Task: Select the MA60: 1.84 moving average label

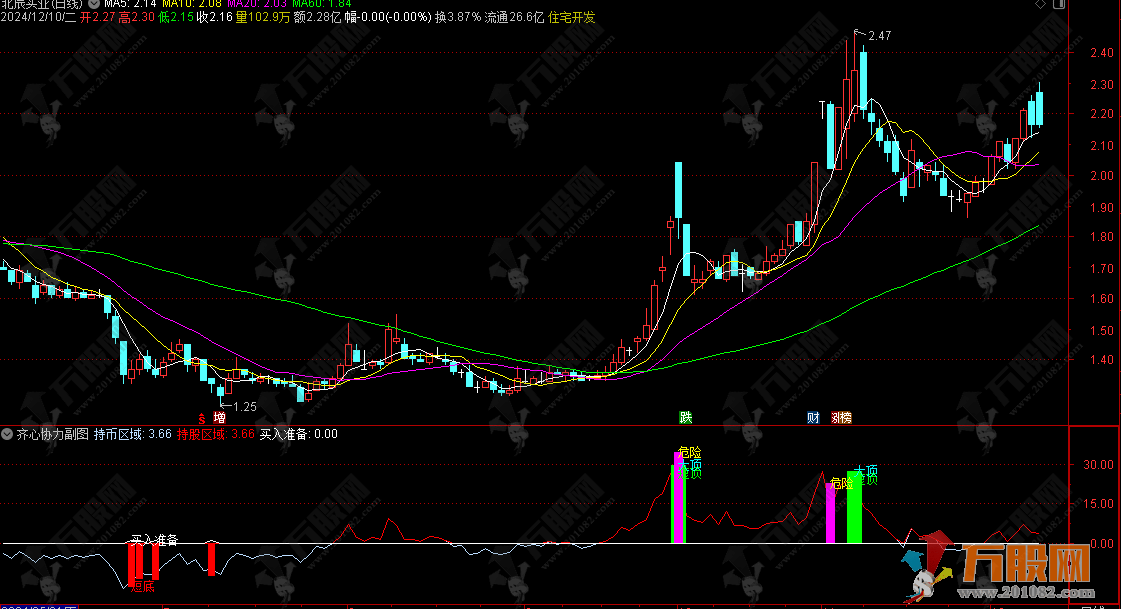Action: tap(322, 4)
